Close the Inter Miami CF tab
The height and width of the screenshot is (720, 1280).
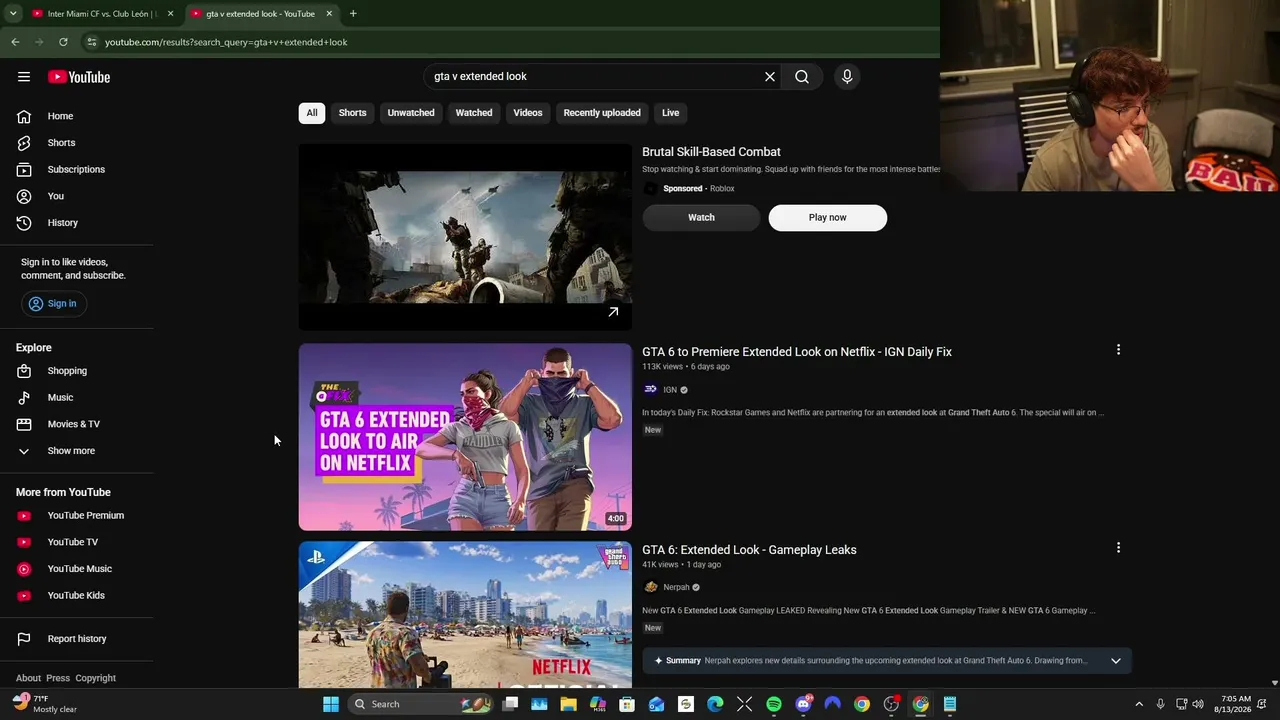tap(170, 14)
